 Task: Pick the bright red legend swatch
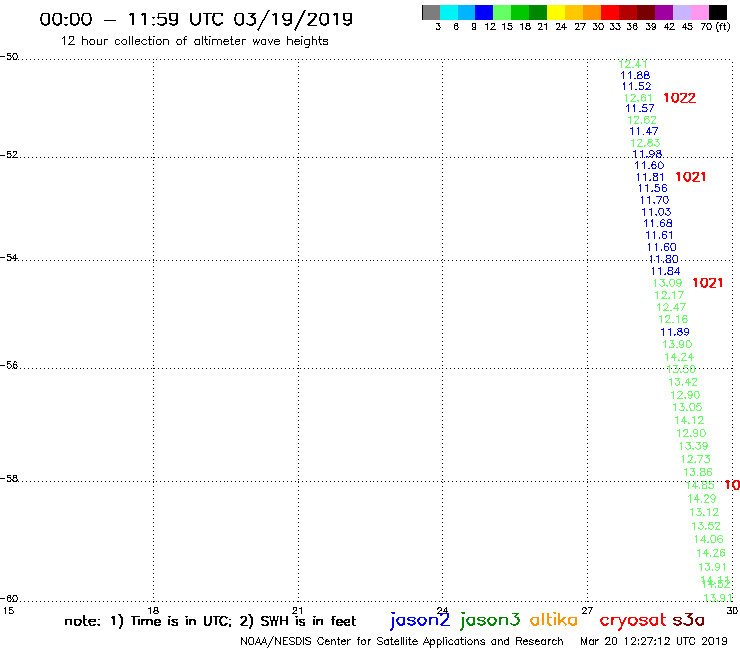[x=610, y=13]
